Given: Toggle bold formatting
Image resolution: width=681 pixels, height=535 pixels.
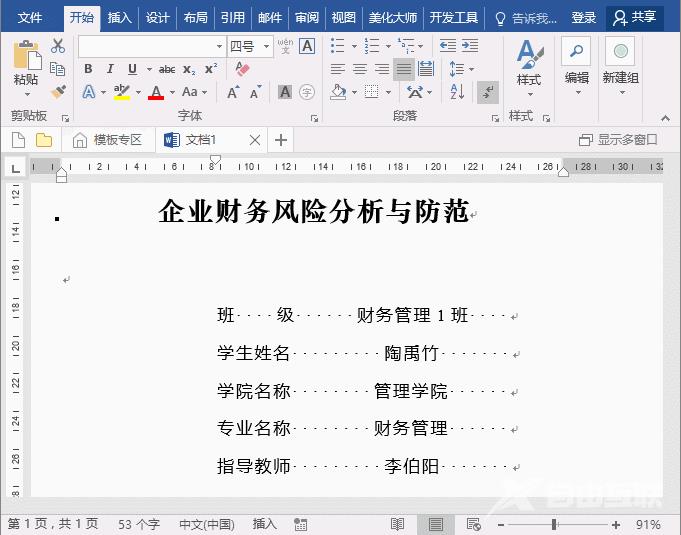Looking at the screenshot, I should 88,69.
